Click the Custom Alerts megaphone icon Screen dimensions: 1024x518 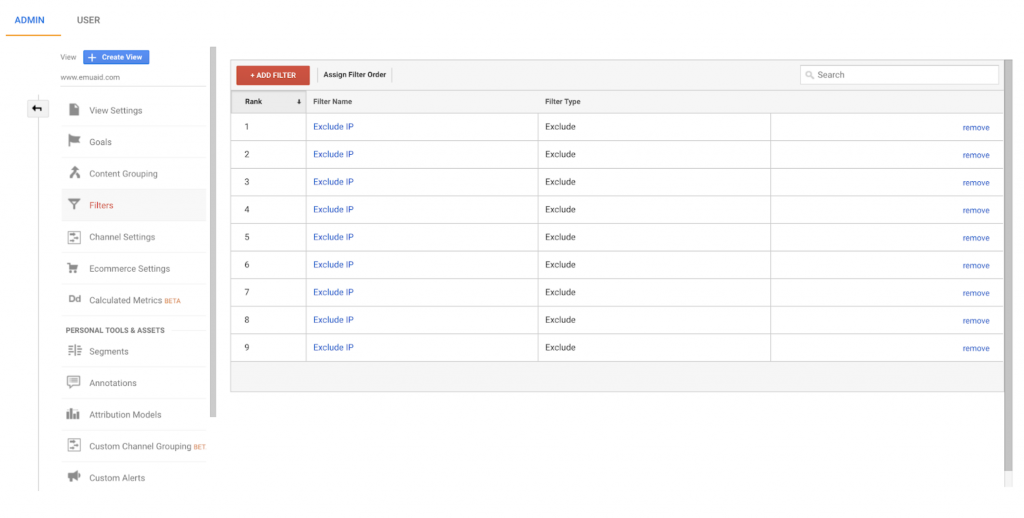click(74, 477)
